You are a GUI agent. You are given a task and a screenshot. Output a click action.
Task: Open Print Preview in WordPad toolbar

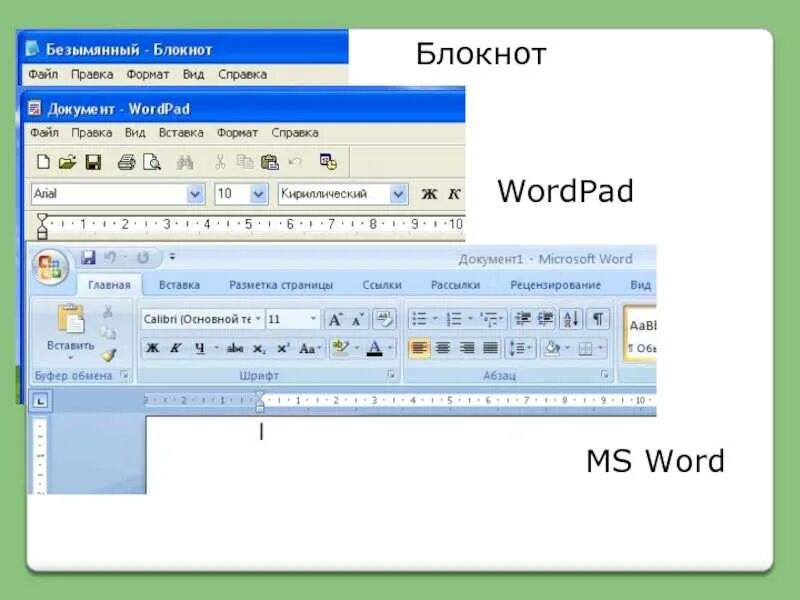point(152,162)
